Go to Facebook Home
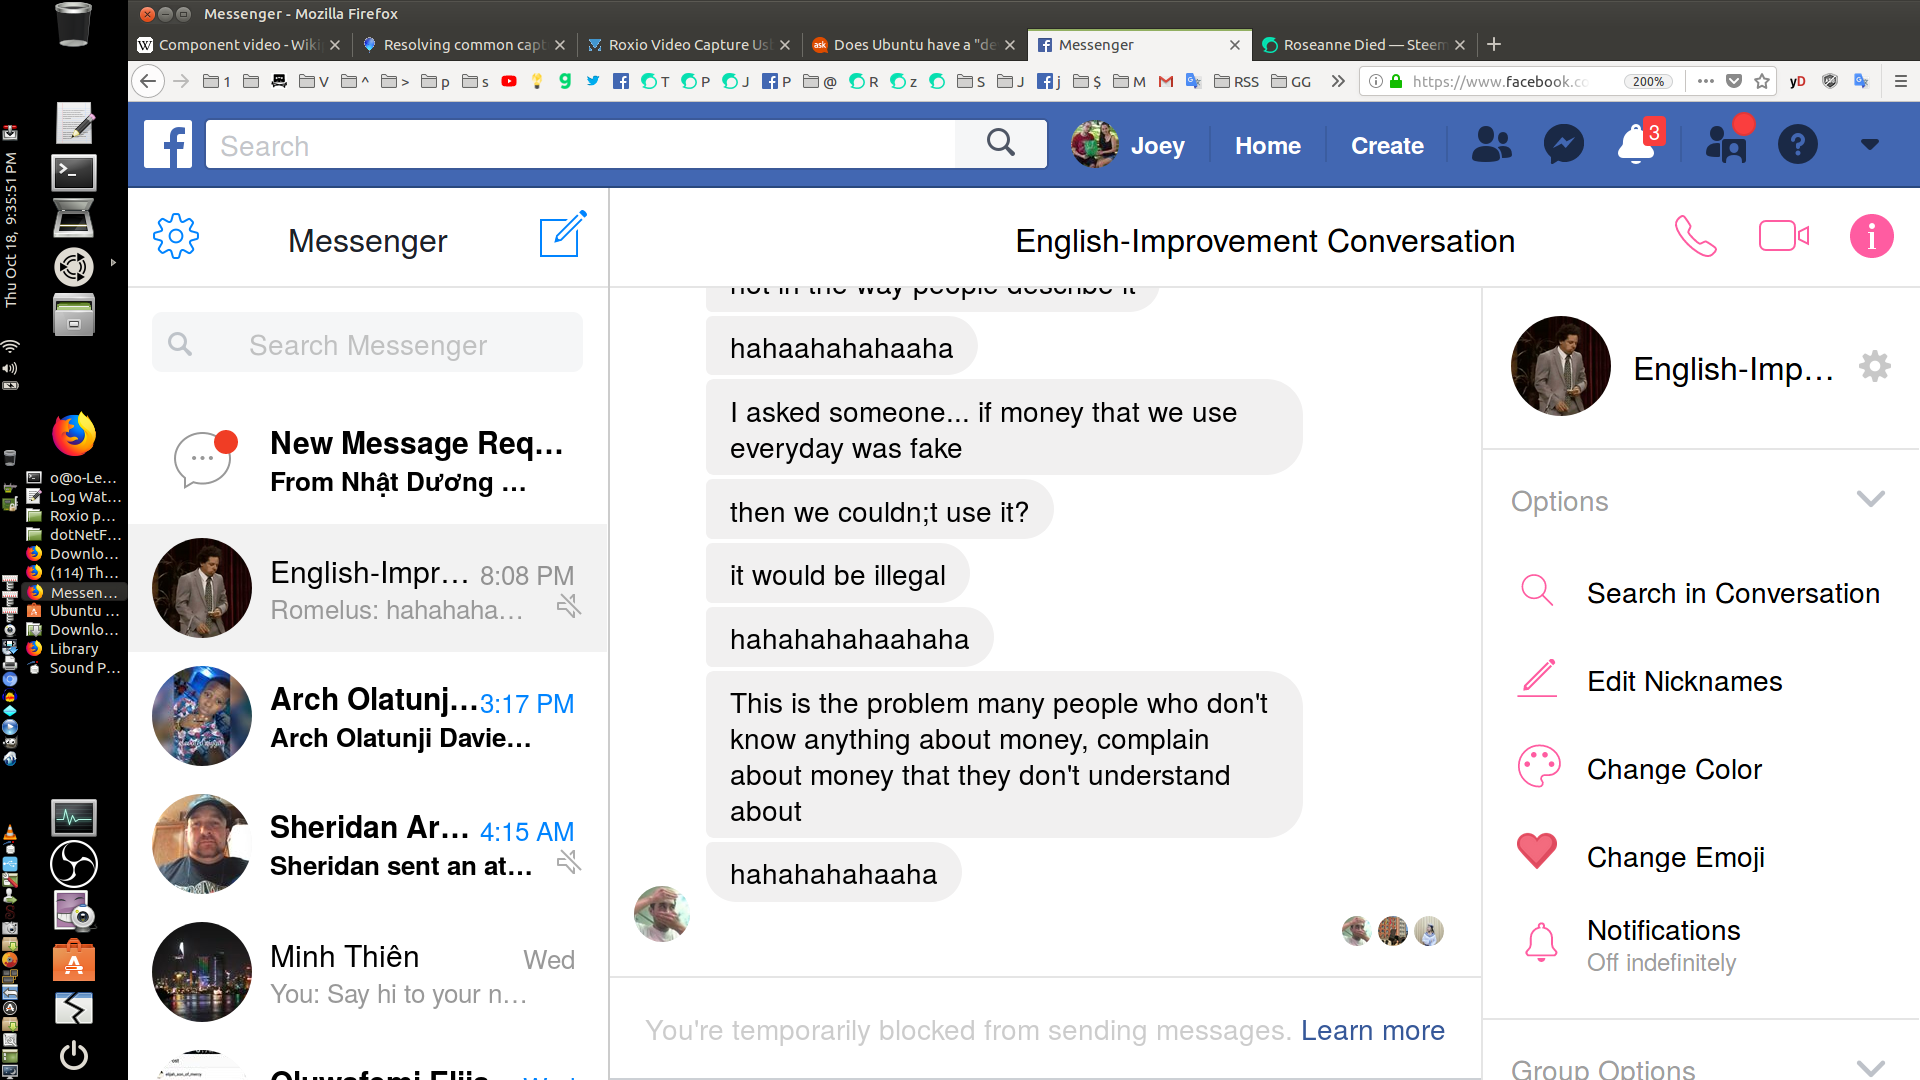This screenshot has width=1920, height=1080. click(1267, 146)
